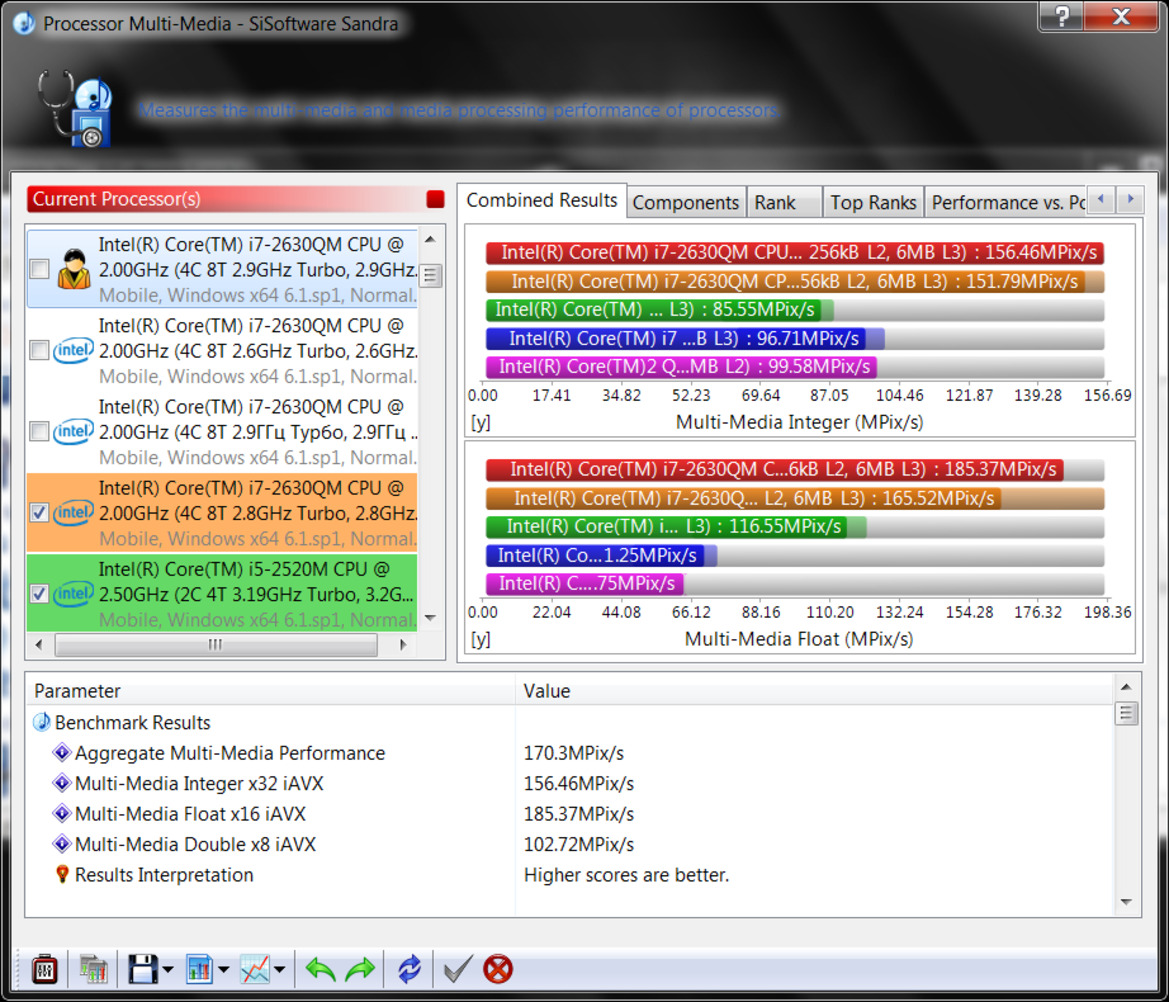Click 'Higher scores are better.' text

pyautogui.click(x=626, y=875)
